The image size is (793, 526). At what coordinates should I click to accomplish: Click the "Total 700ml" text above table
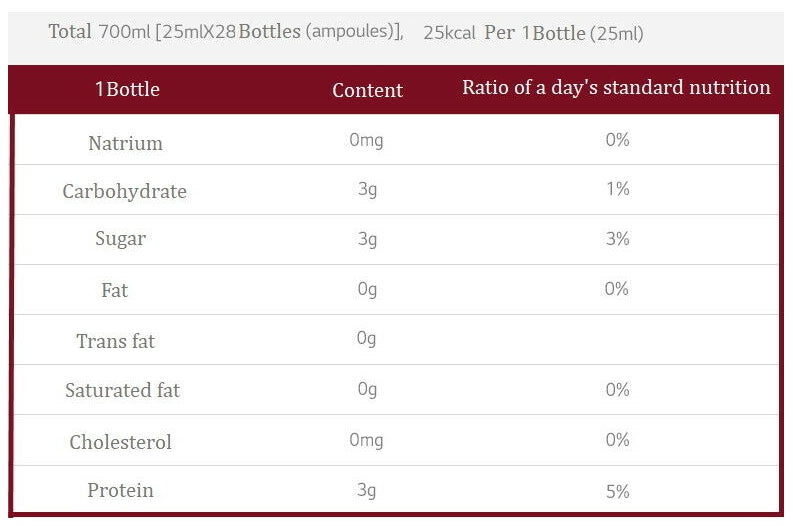click(95, 32)
